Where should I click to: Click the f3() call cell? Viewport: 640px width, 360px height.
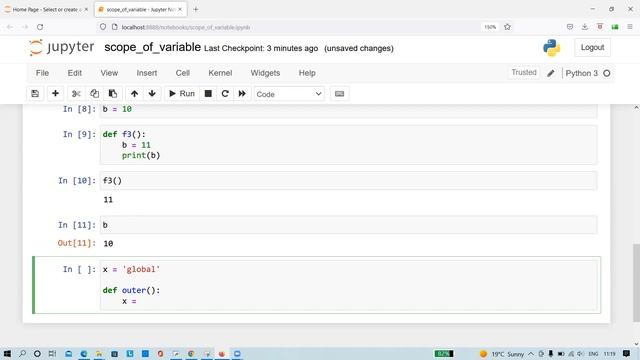[349, 181]
